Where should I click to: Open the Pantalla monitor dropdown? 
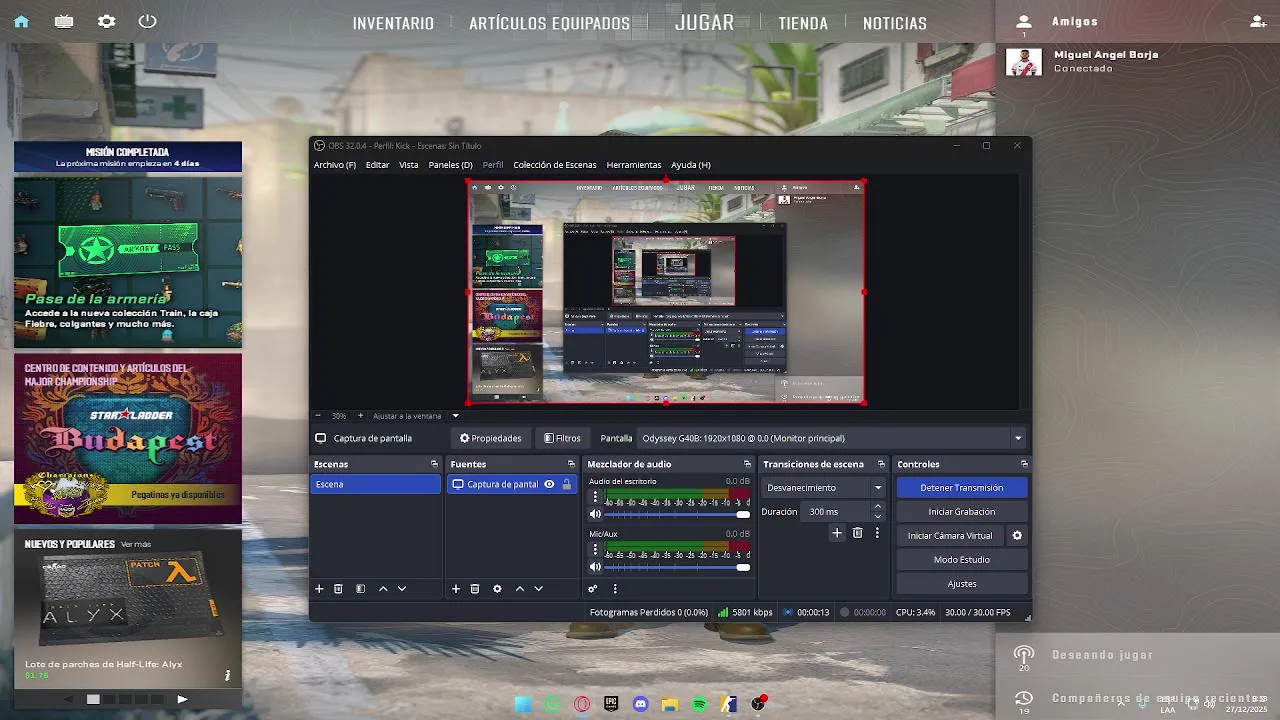(x=832, y=438)
